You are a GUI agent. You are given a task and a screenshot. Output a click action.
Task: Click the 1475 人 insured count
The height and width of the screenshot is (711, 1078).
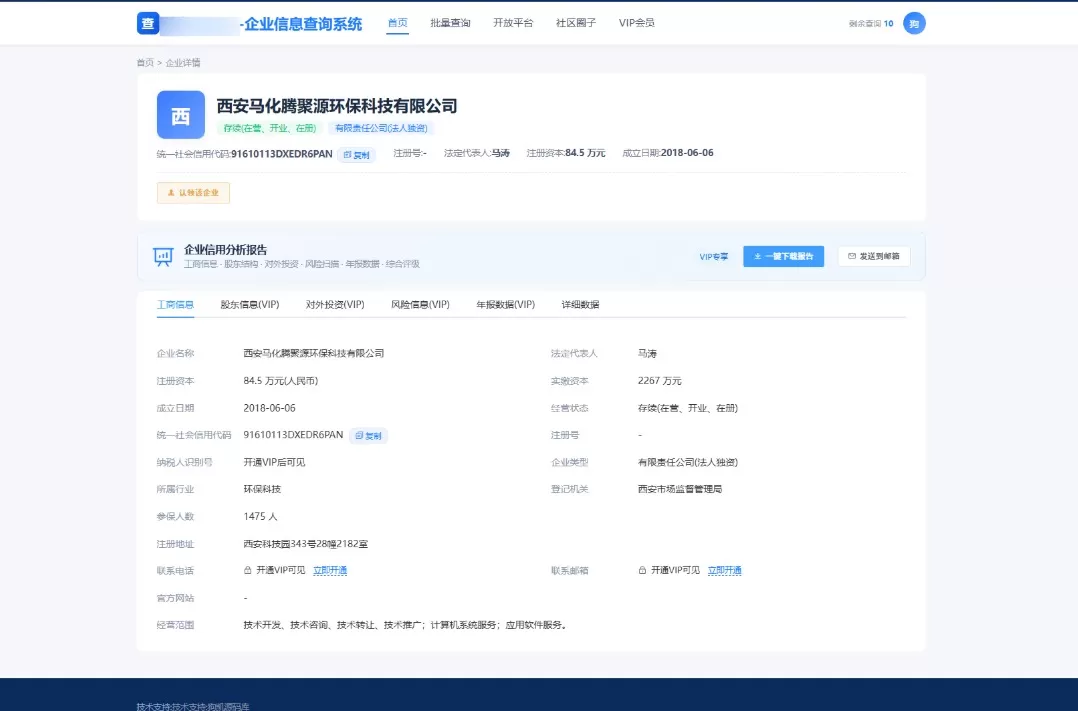(261, 516)
